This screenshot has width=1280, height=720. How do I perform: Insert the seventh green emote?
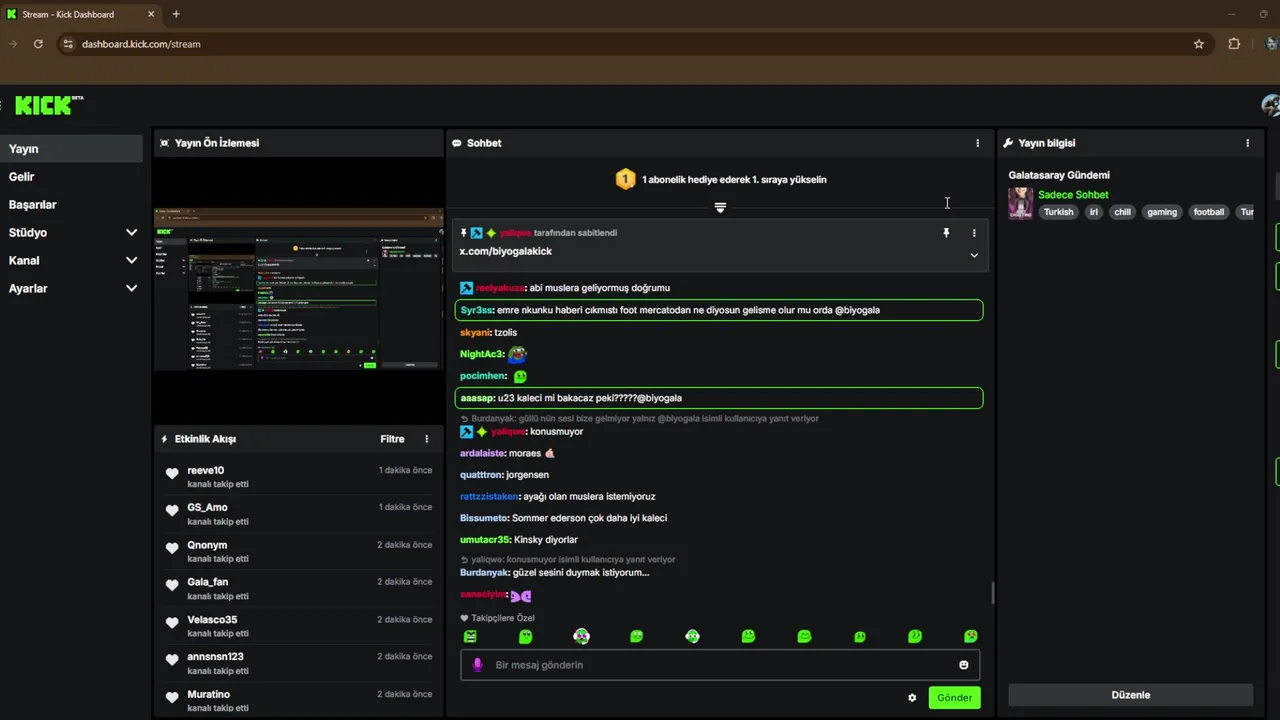[804, 636]
